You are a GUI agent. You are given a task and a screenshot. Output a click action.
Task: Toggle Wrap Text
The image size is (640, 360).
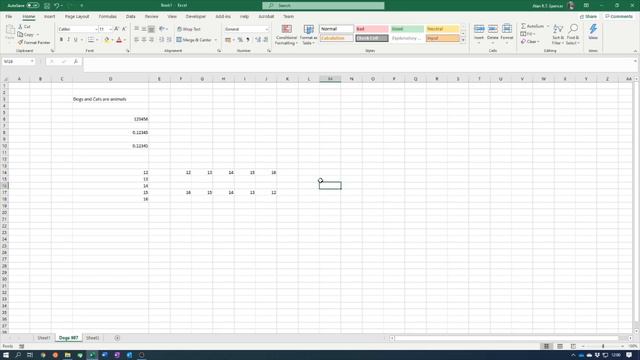point(189,29)
